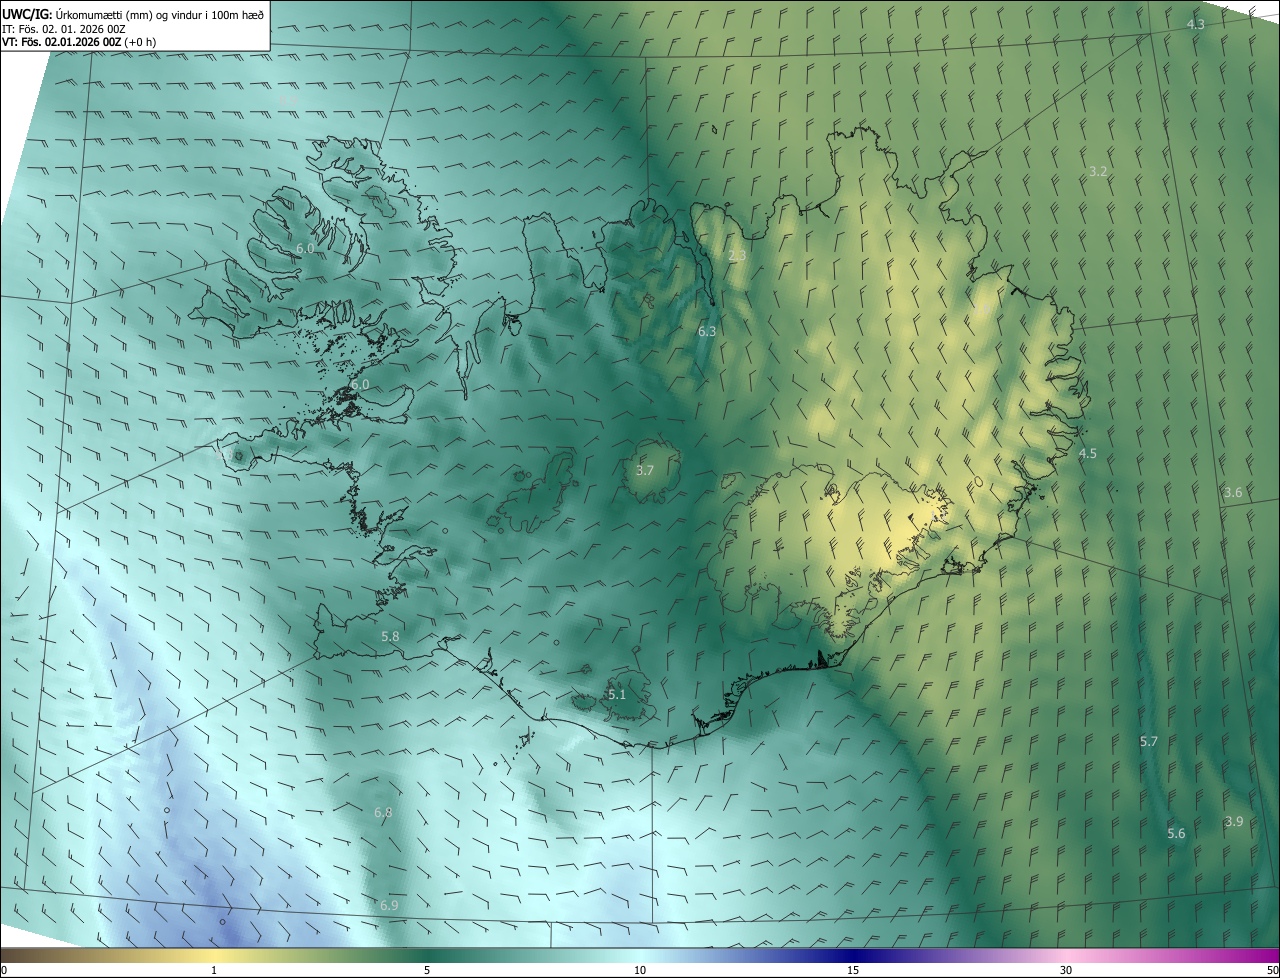Image resolution: width=1280 pixels, height=978 pixels.
Task: Click the 4.3 value on the map
Action: point(1196,24)
